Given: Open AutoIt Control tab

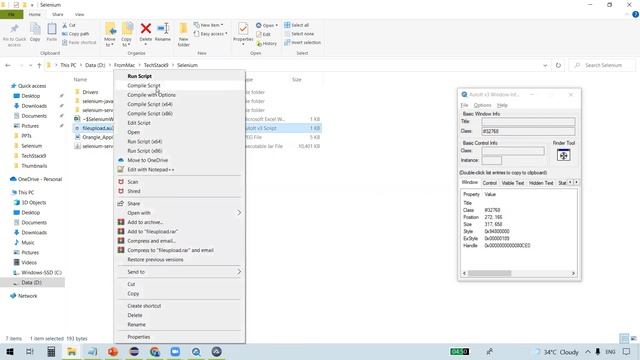Looking at the screenshot, I should (x=489, y=183).
